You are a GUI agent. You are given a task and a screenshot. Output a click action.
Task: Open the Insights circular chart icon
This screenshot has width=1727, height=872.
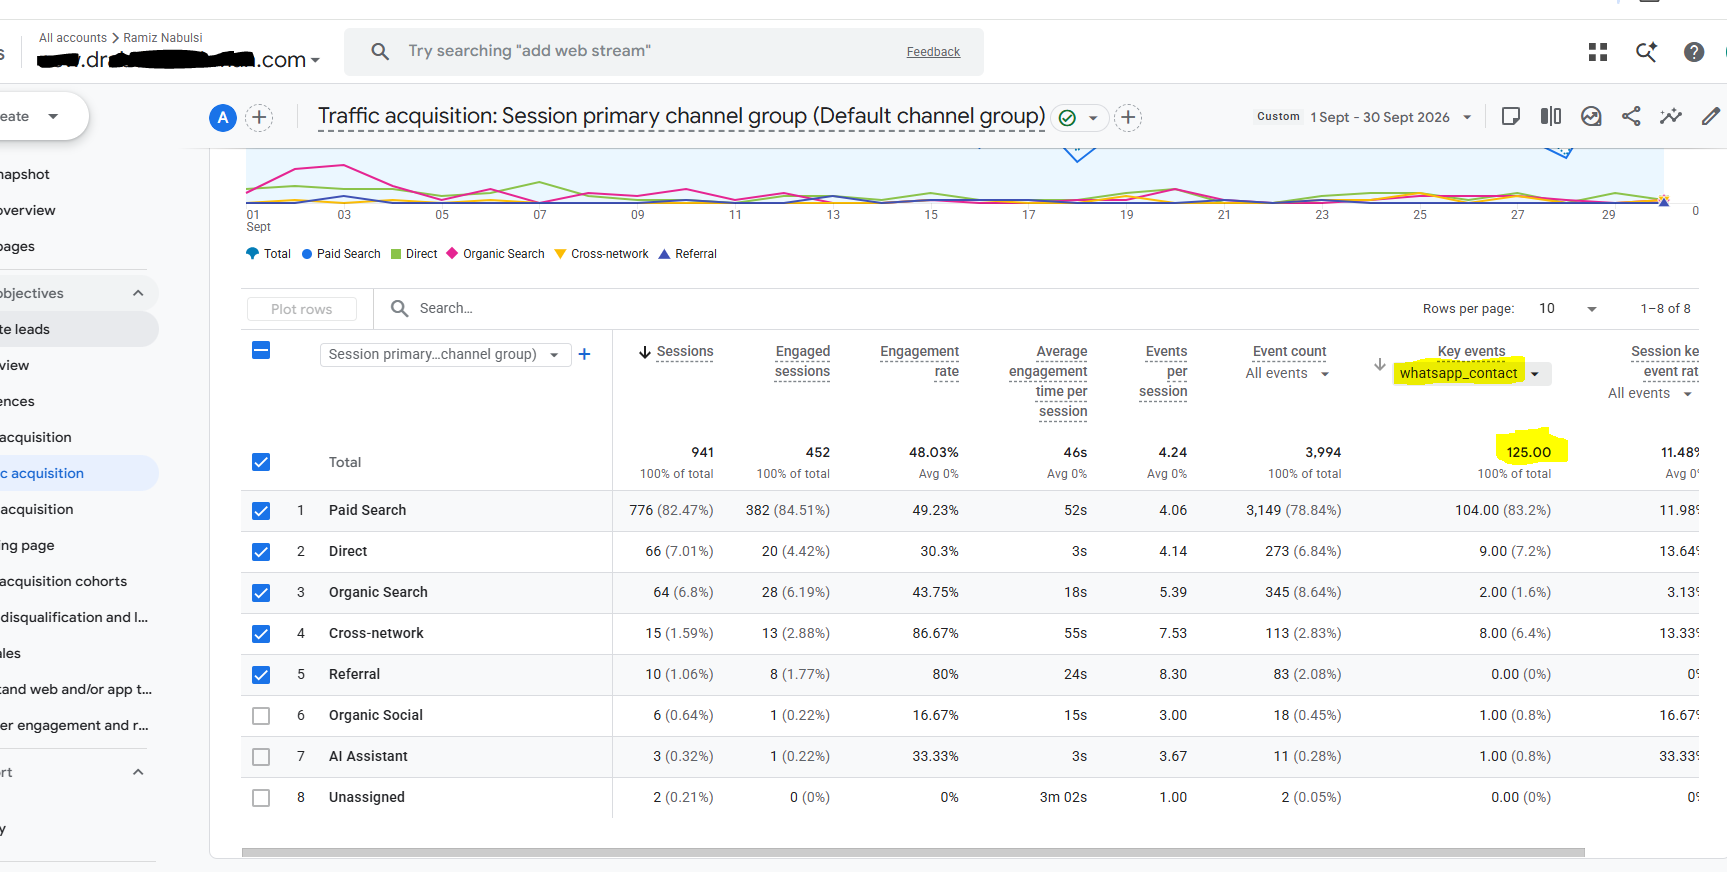[x=1591, y=116]
